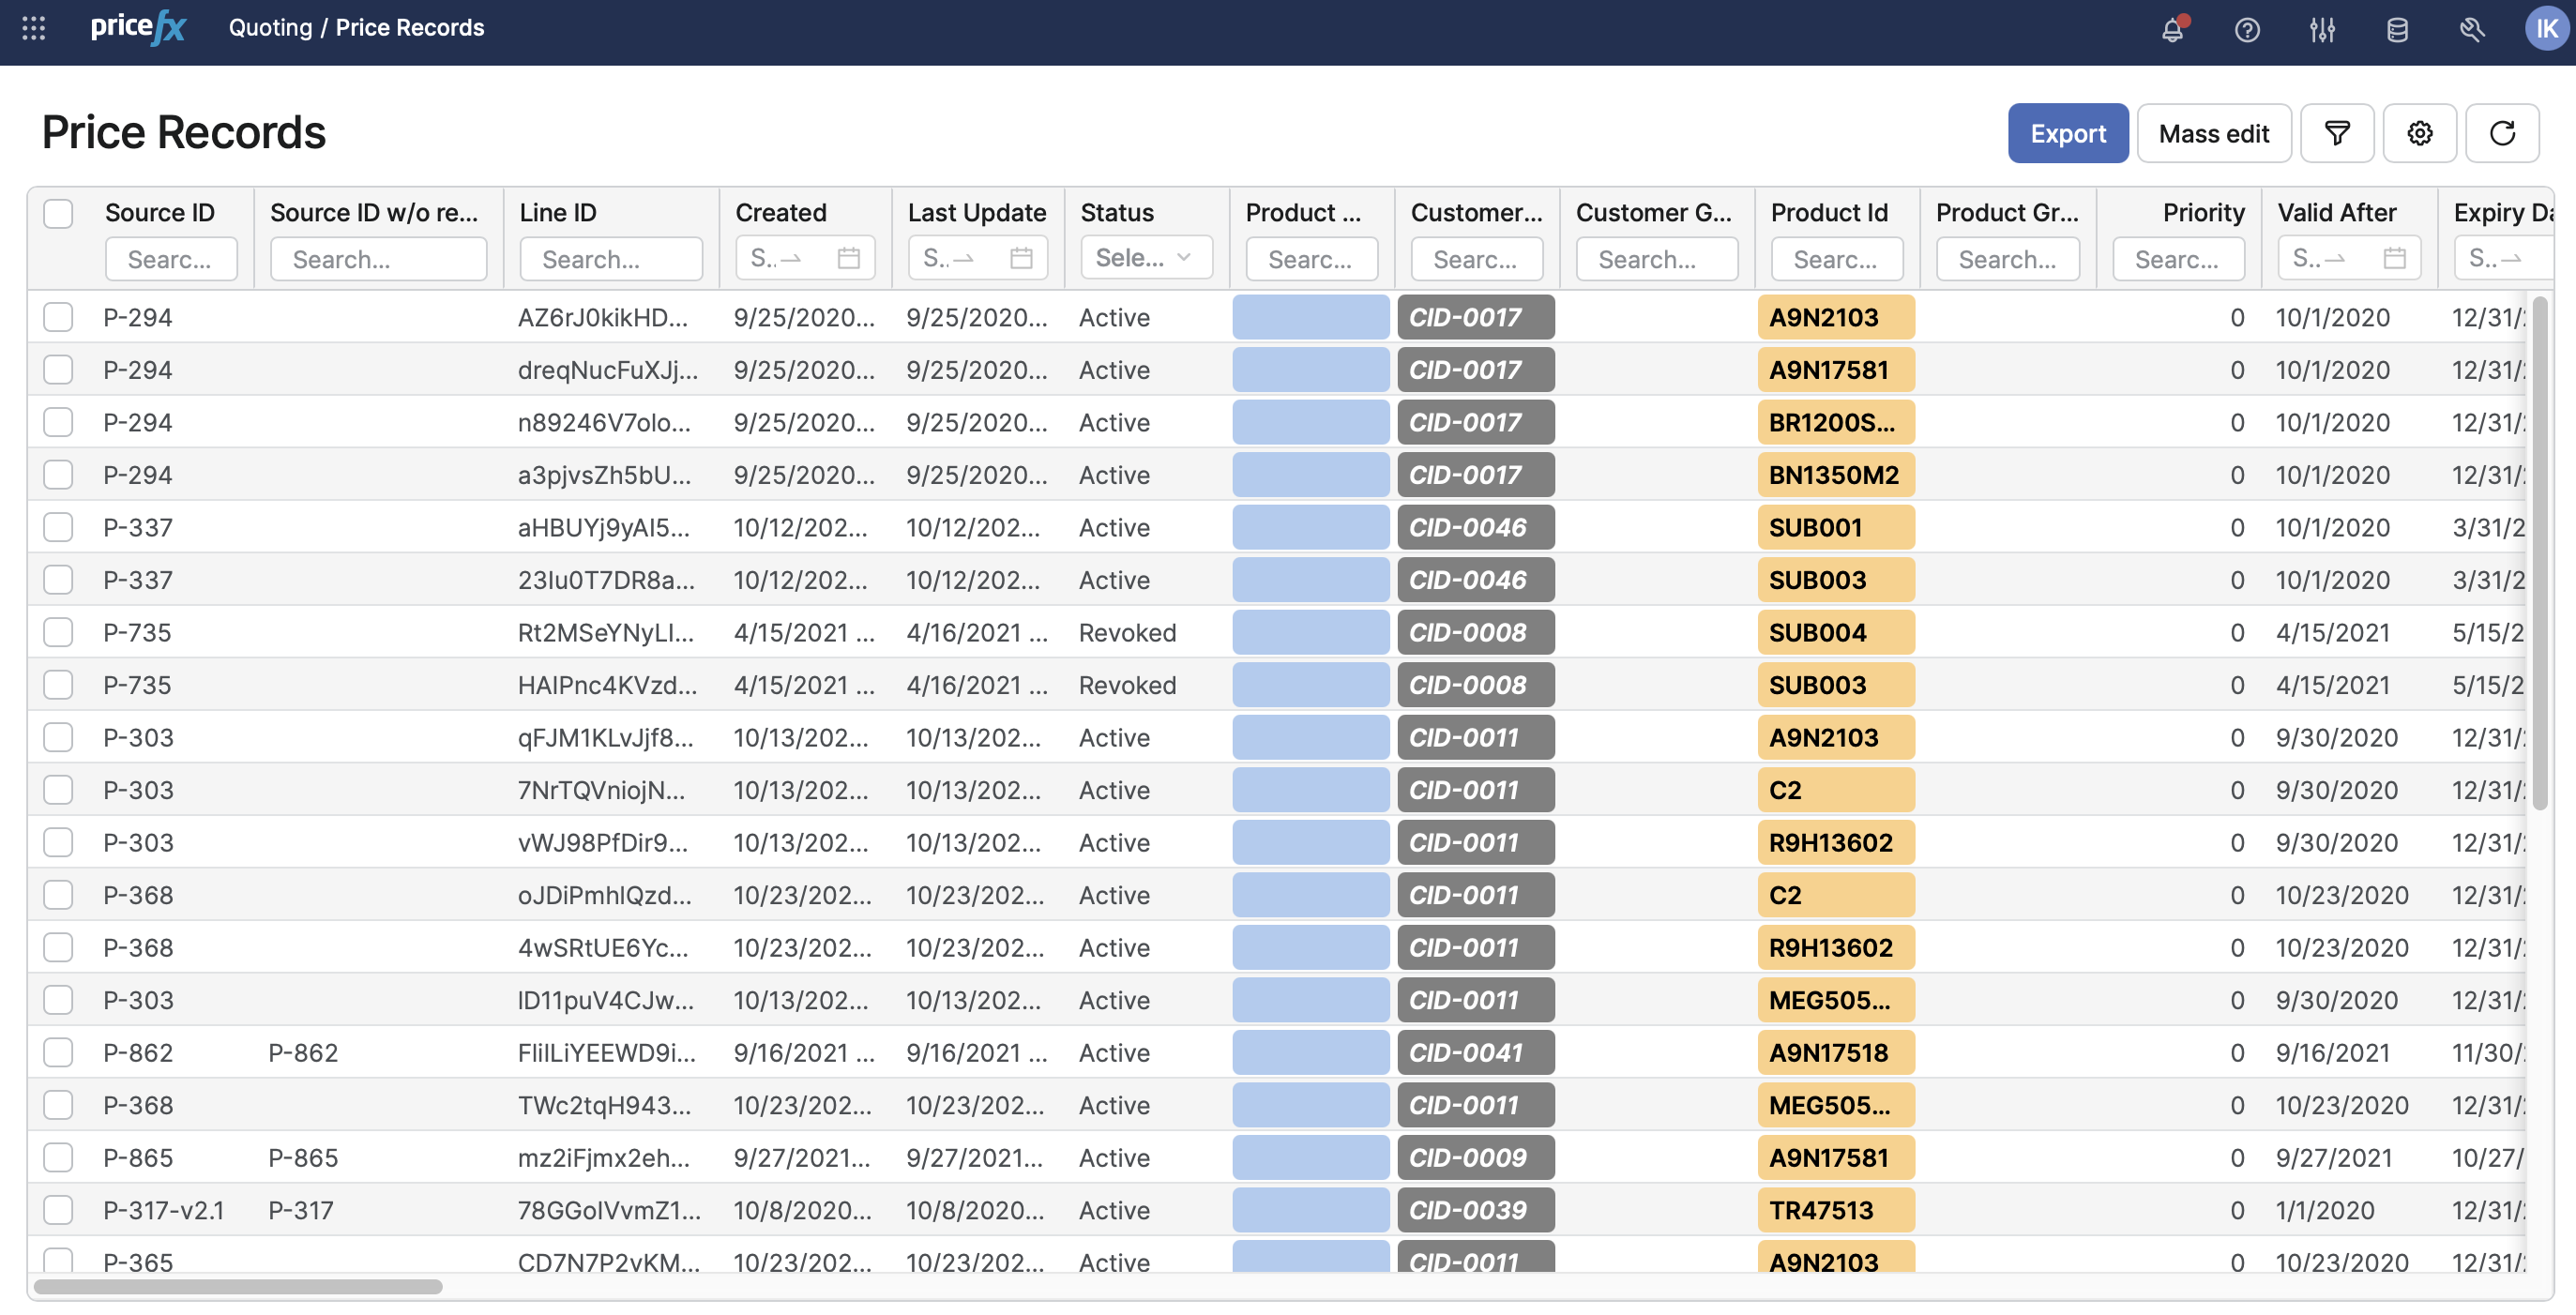This screenshot has width=2576, height=1315.
Task: Open the sliders configuration icon
Action: 2321,30
